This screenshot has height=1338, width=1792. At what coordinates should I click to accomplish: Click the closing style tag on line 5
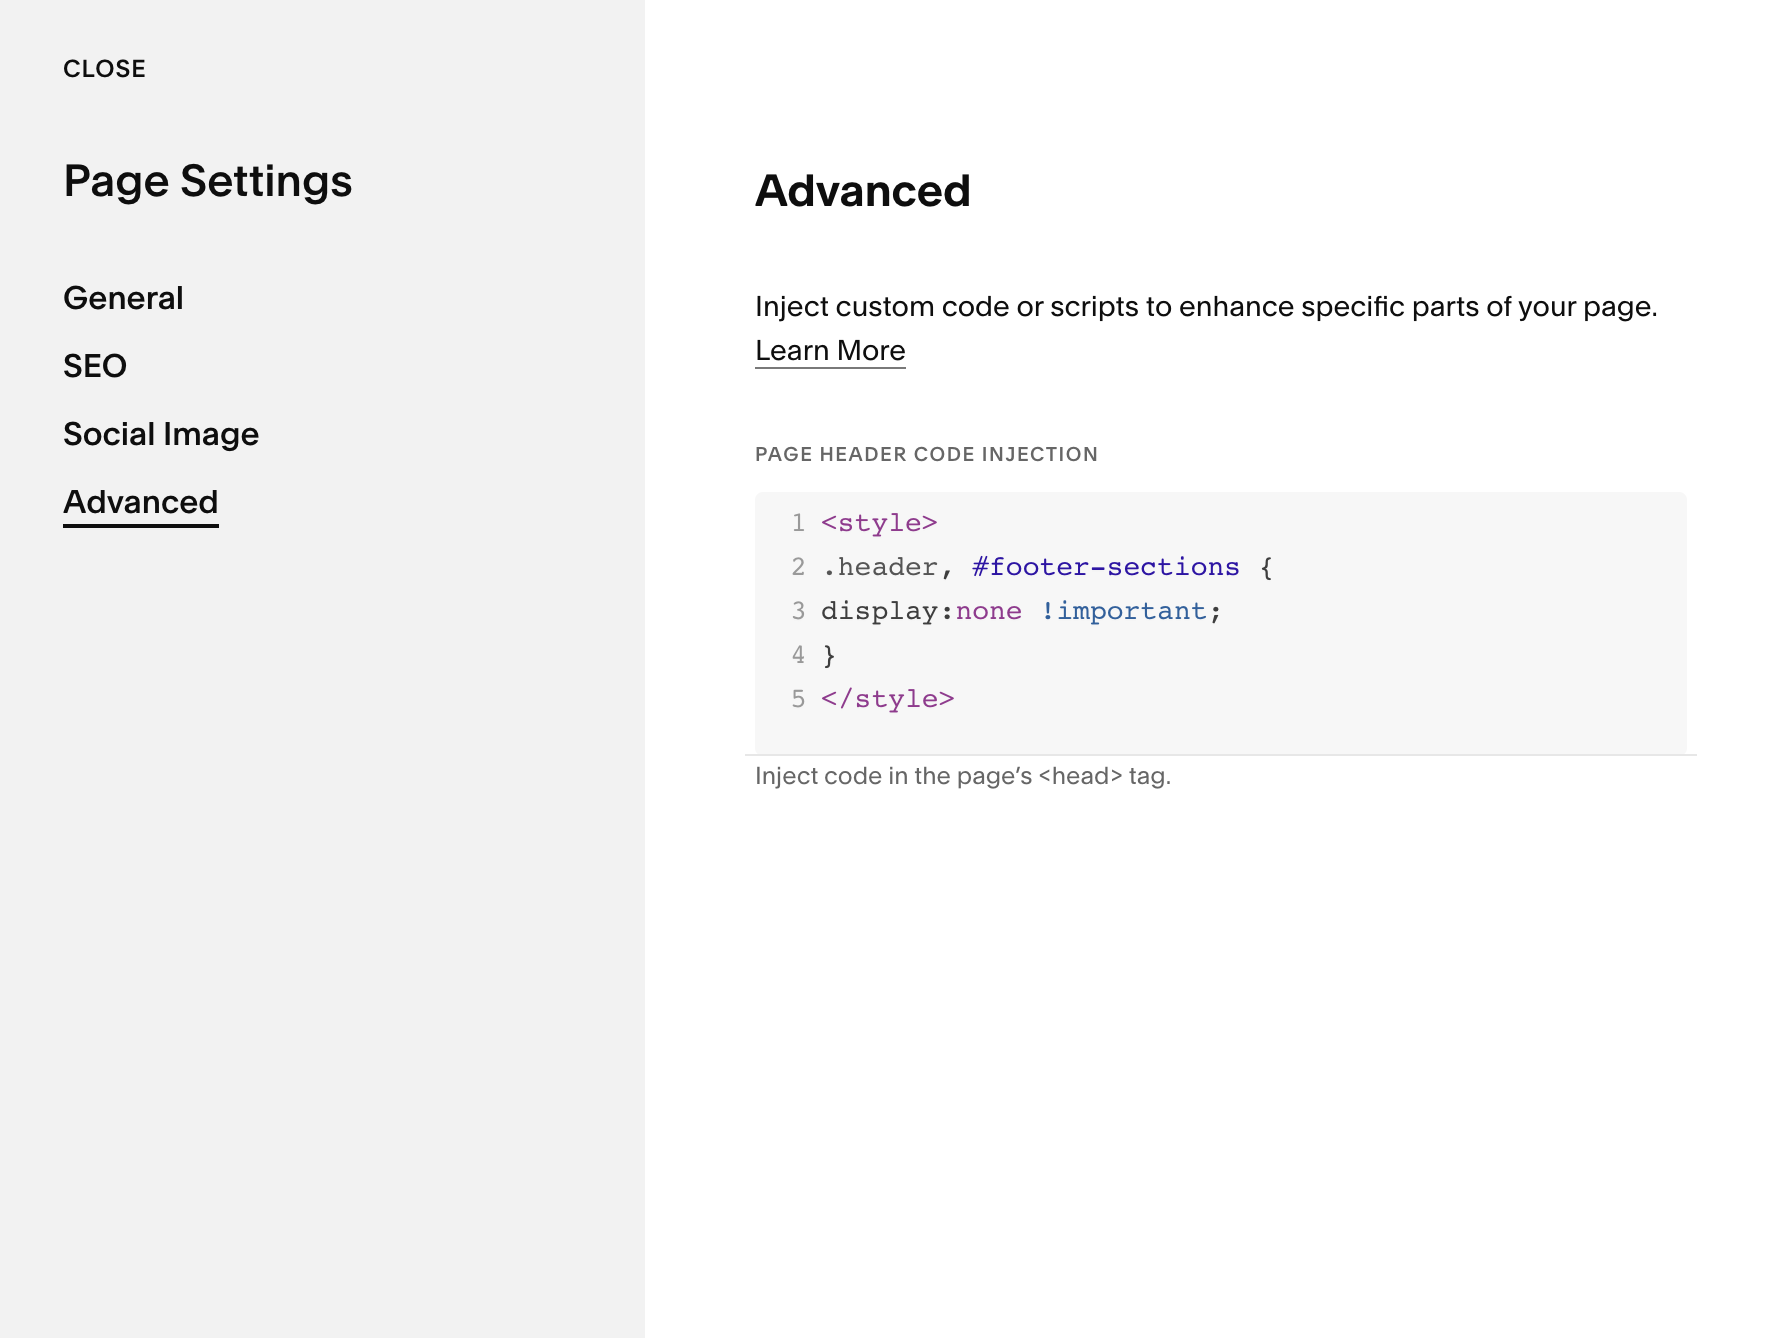click(x=886, y=698)
